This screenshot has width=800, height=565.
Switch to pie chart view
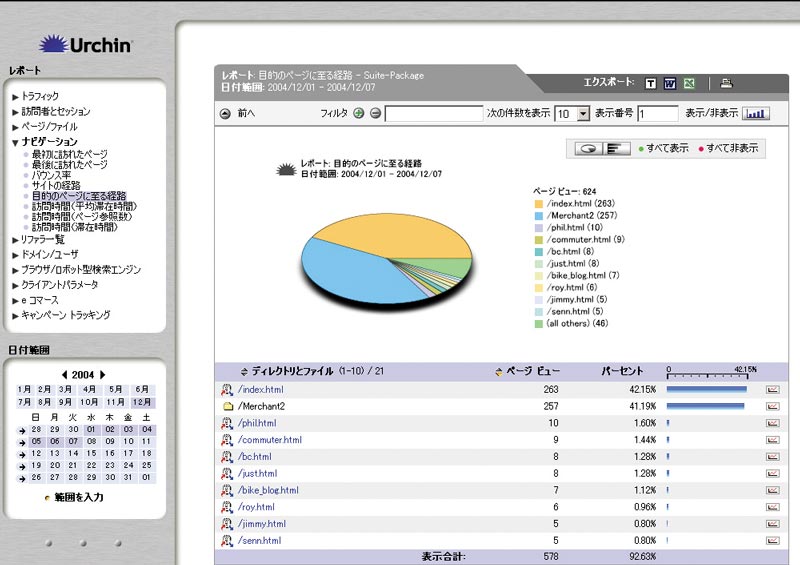[589, 148]
